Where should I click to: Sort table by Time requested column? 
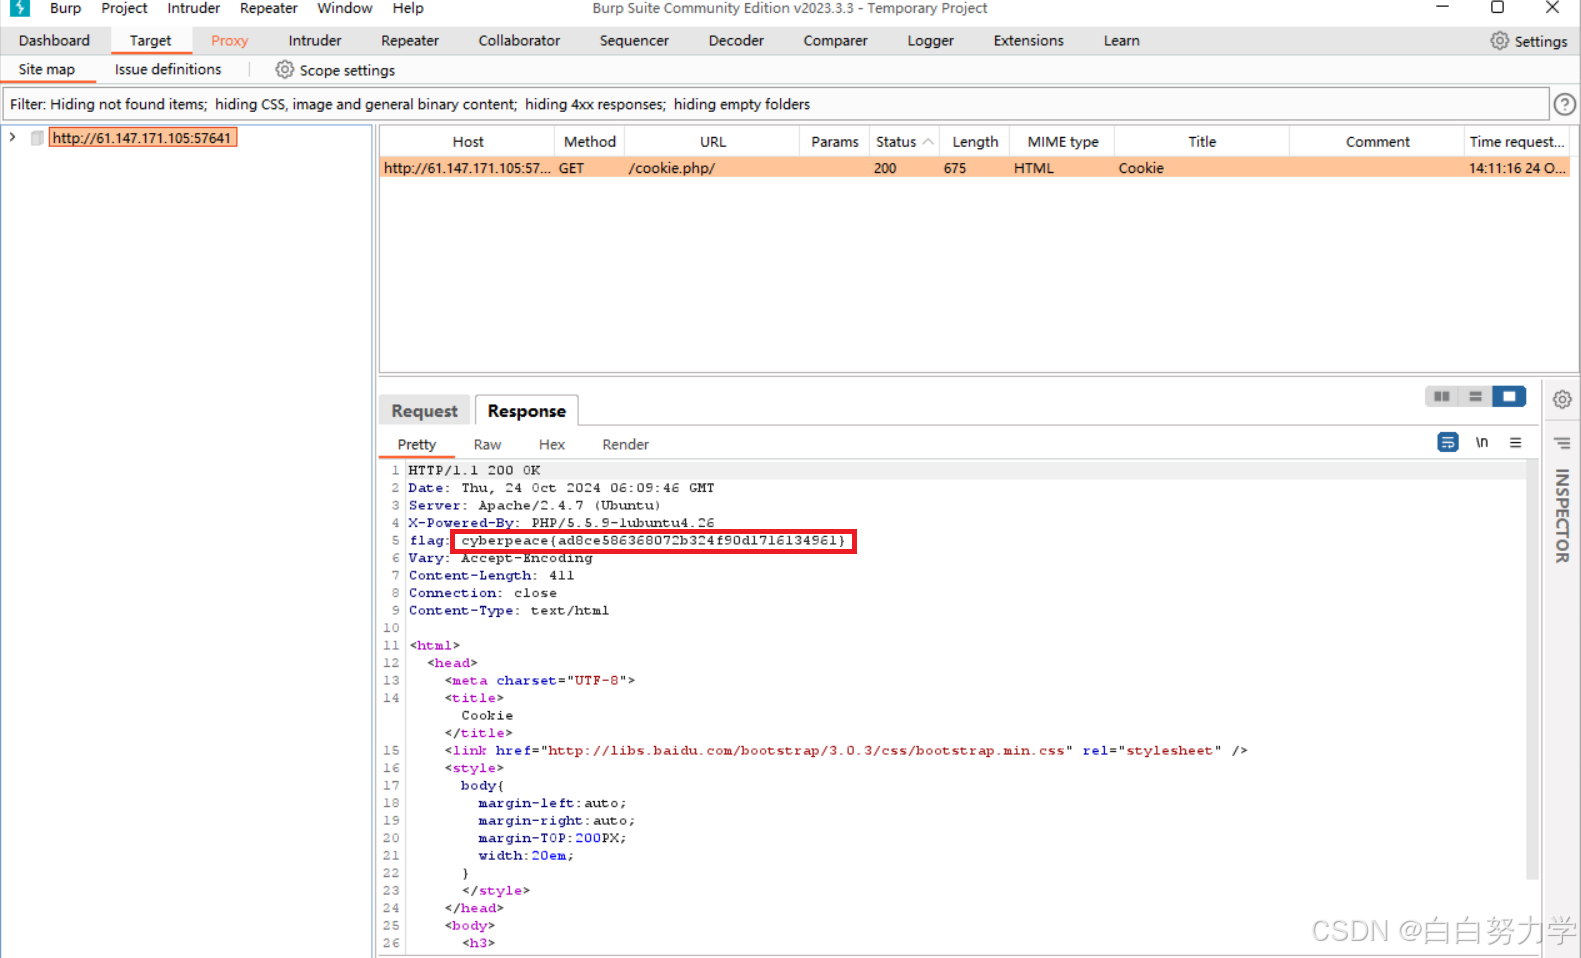(1517, 142)
